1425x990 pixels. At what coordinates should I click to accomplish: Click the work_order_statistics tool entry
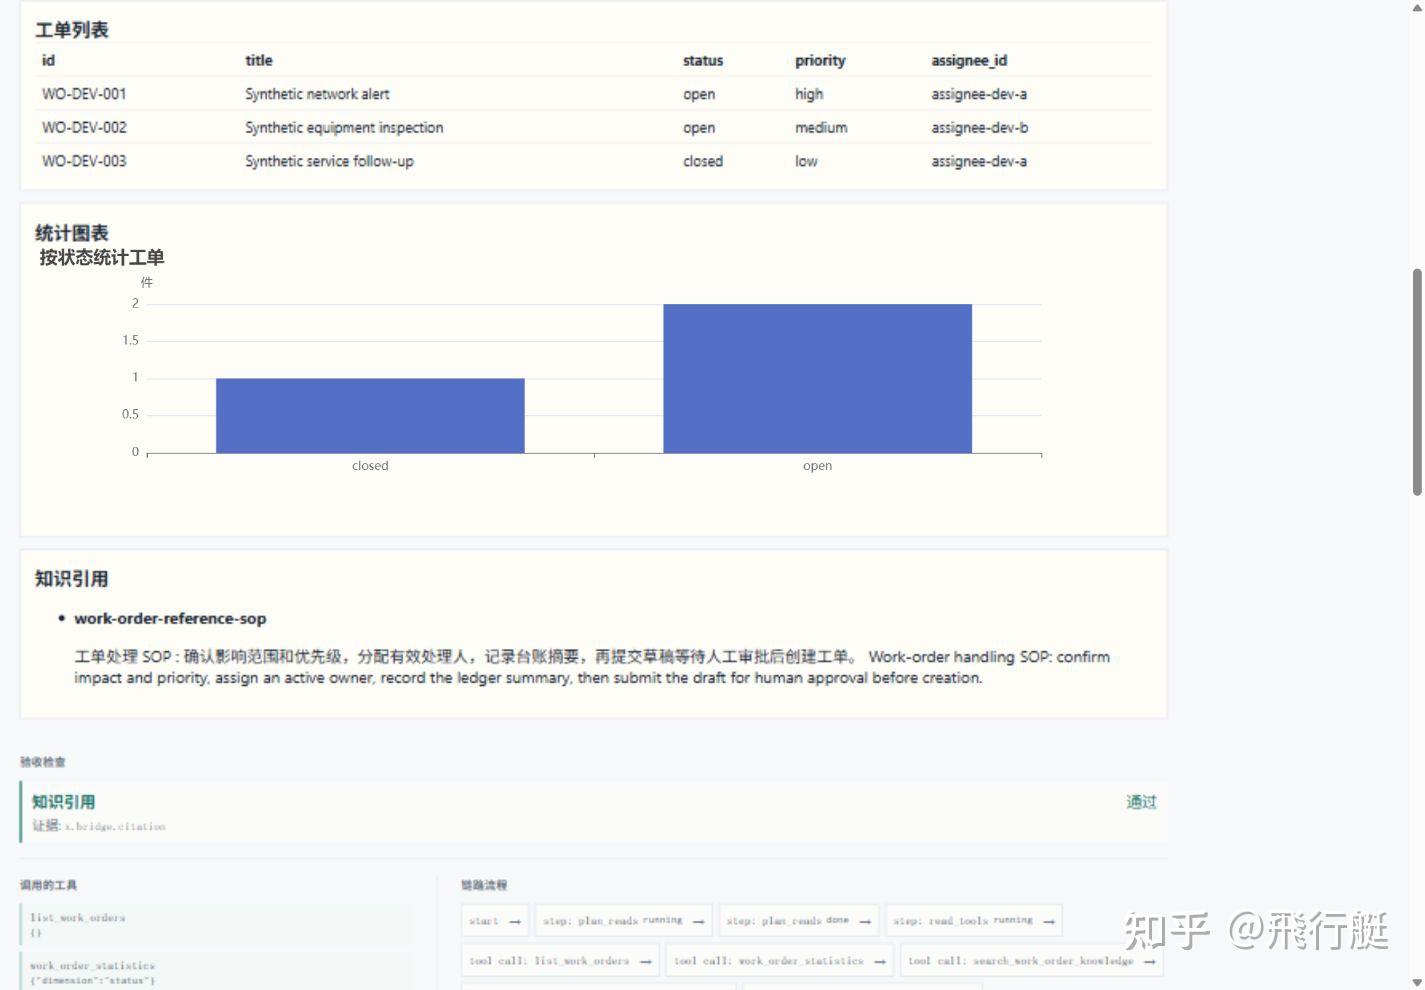(215, 971)
